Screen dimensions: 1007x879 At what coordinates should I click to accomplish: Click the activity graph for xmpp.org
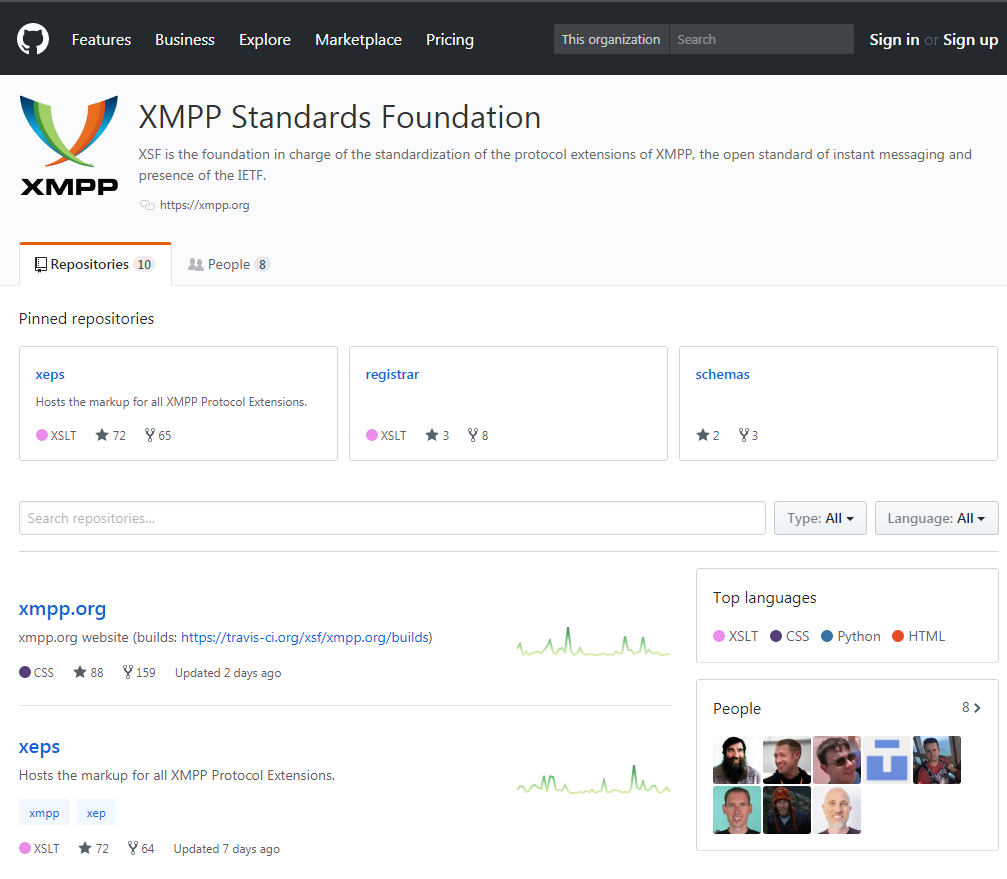593,642
